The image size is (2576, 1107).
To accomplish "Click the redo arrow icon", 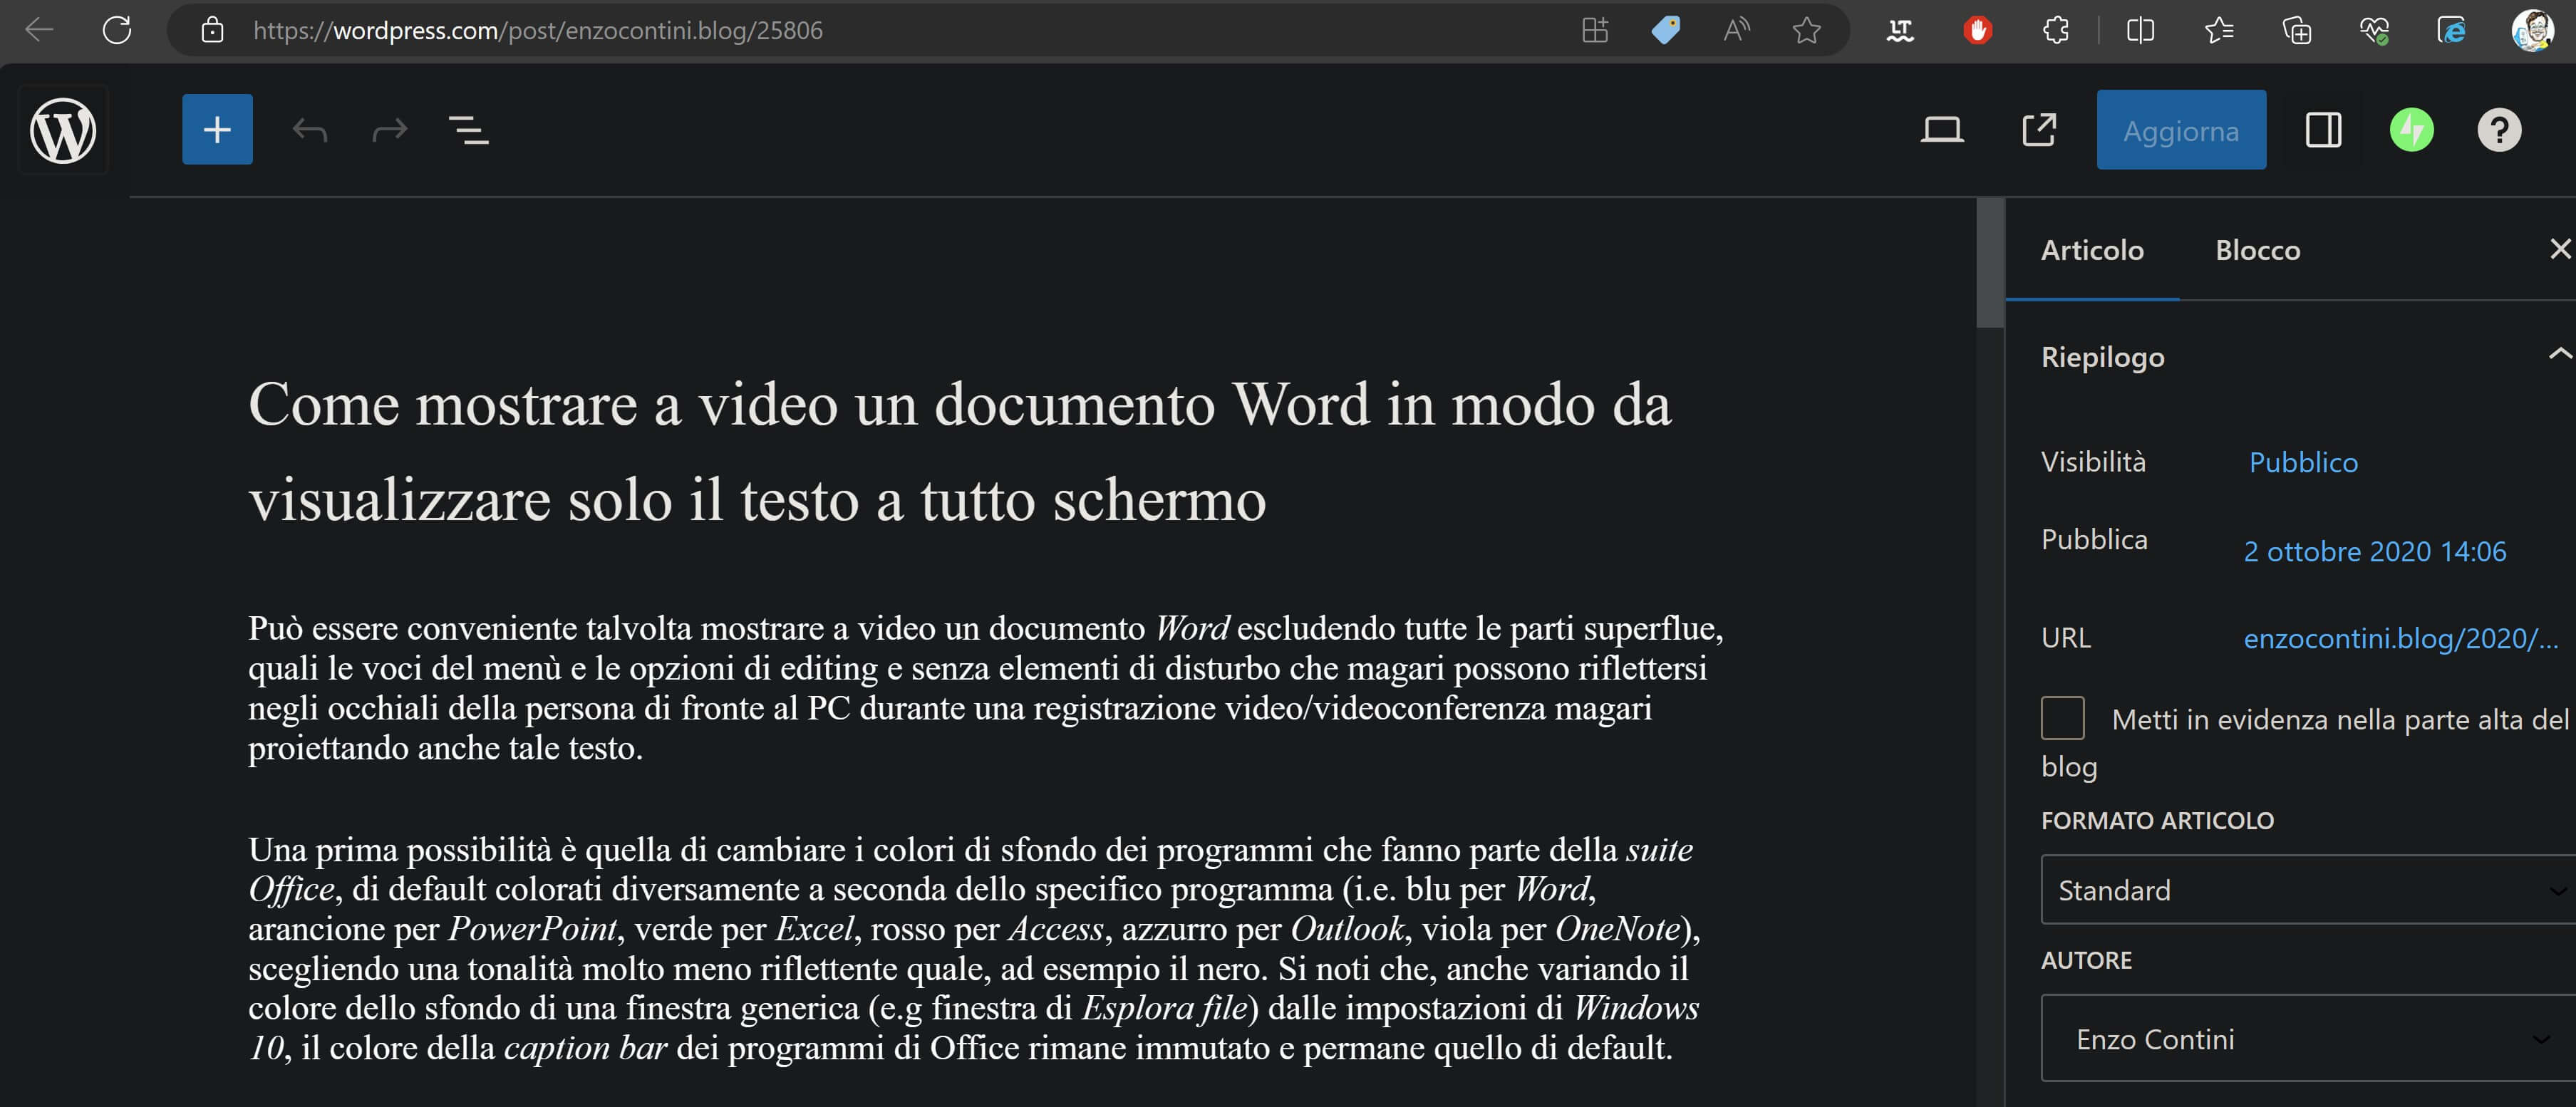I will coord(389,130).
